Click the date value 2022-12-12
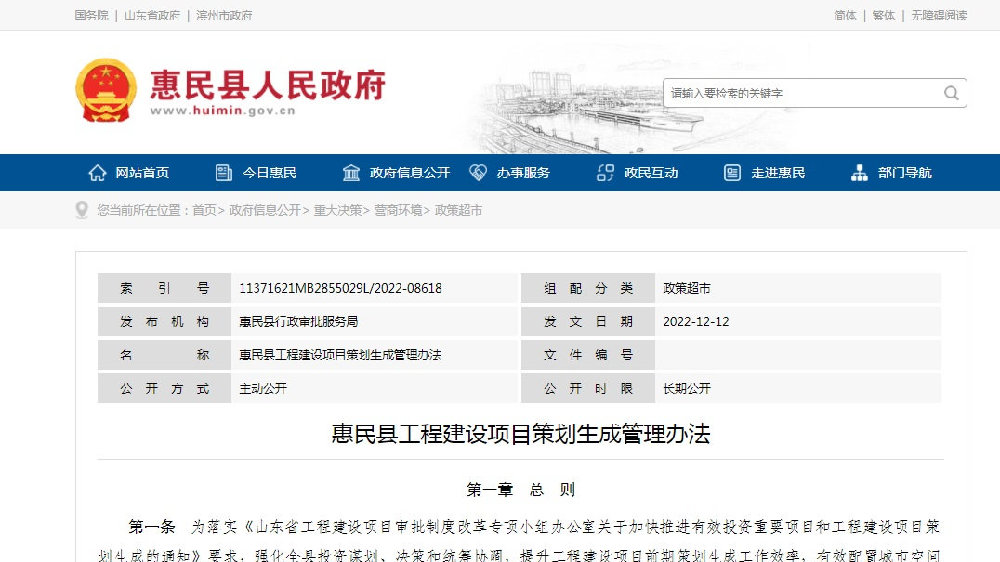This screenshot has height=562, width=1000. click(696, 322)
